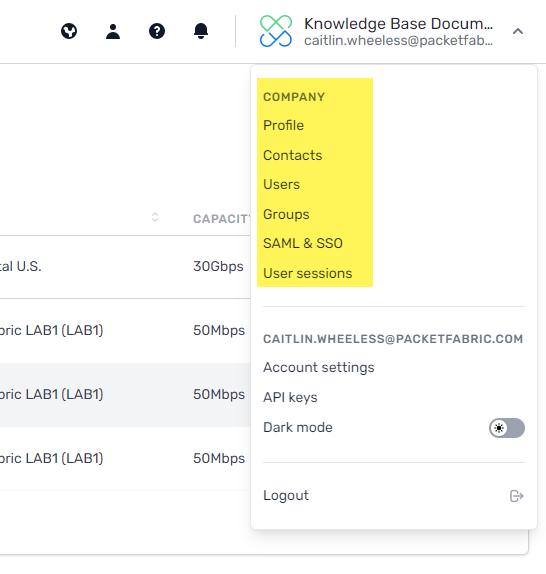Open the notifications bell icon
The height and width of the screenshot is (574, 546).
pos(201,31)
